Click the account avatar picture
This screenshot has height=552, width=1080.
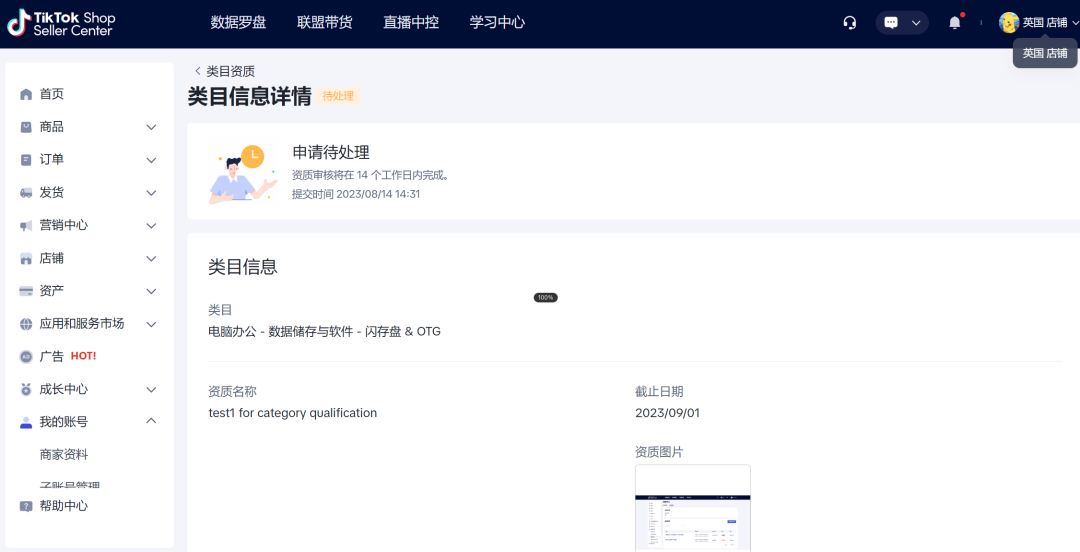[1009, 23]
